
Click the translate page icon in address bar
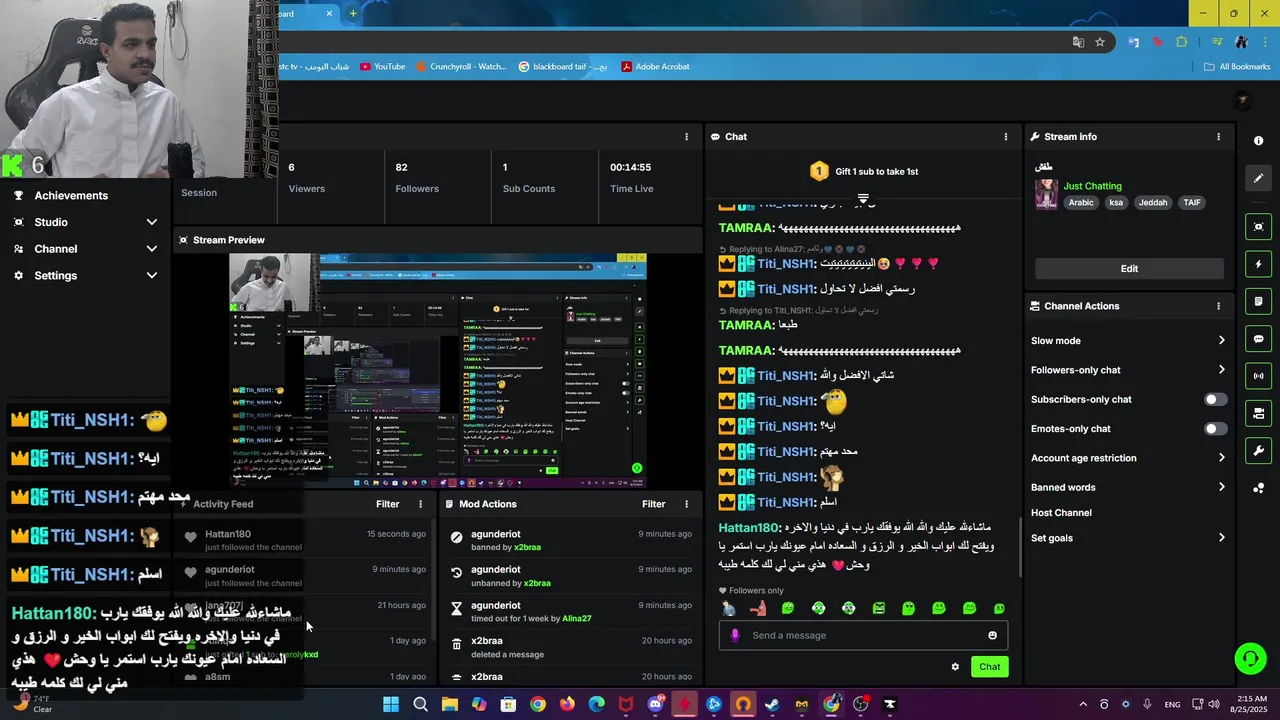point(1078,42)
